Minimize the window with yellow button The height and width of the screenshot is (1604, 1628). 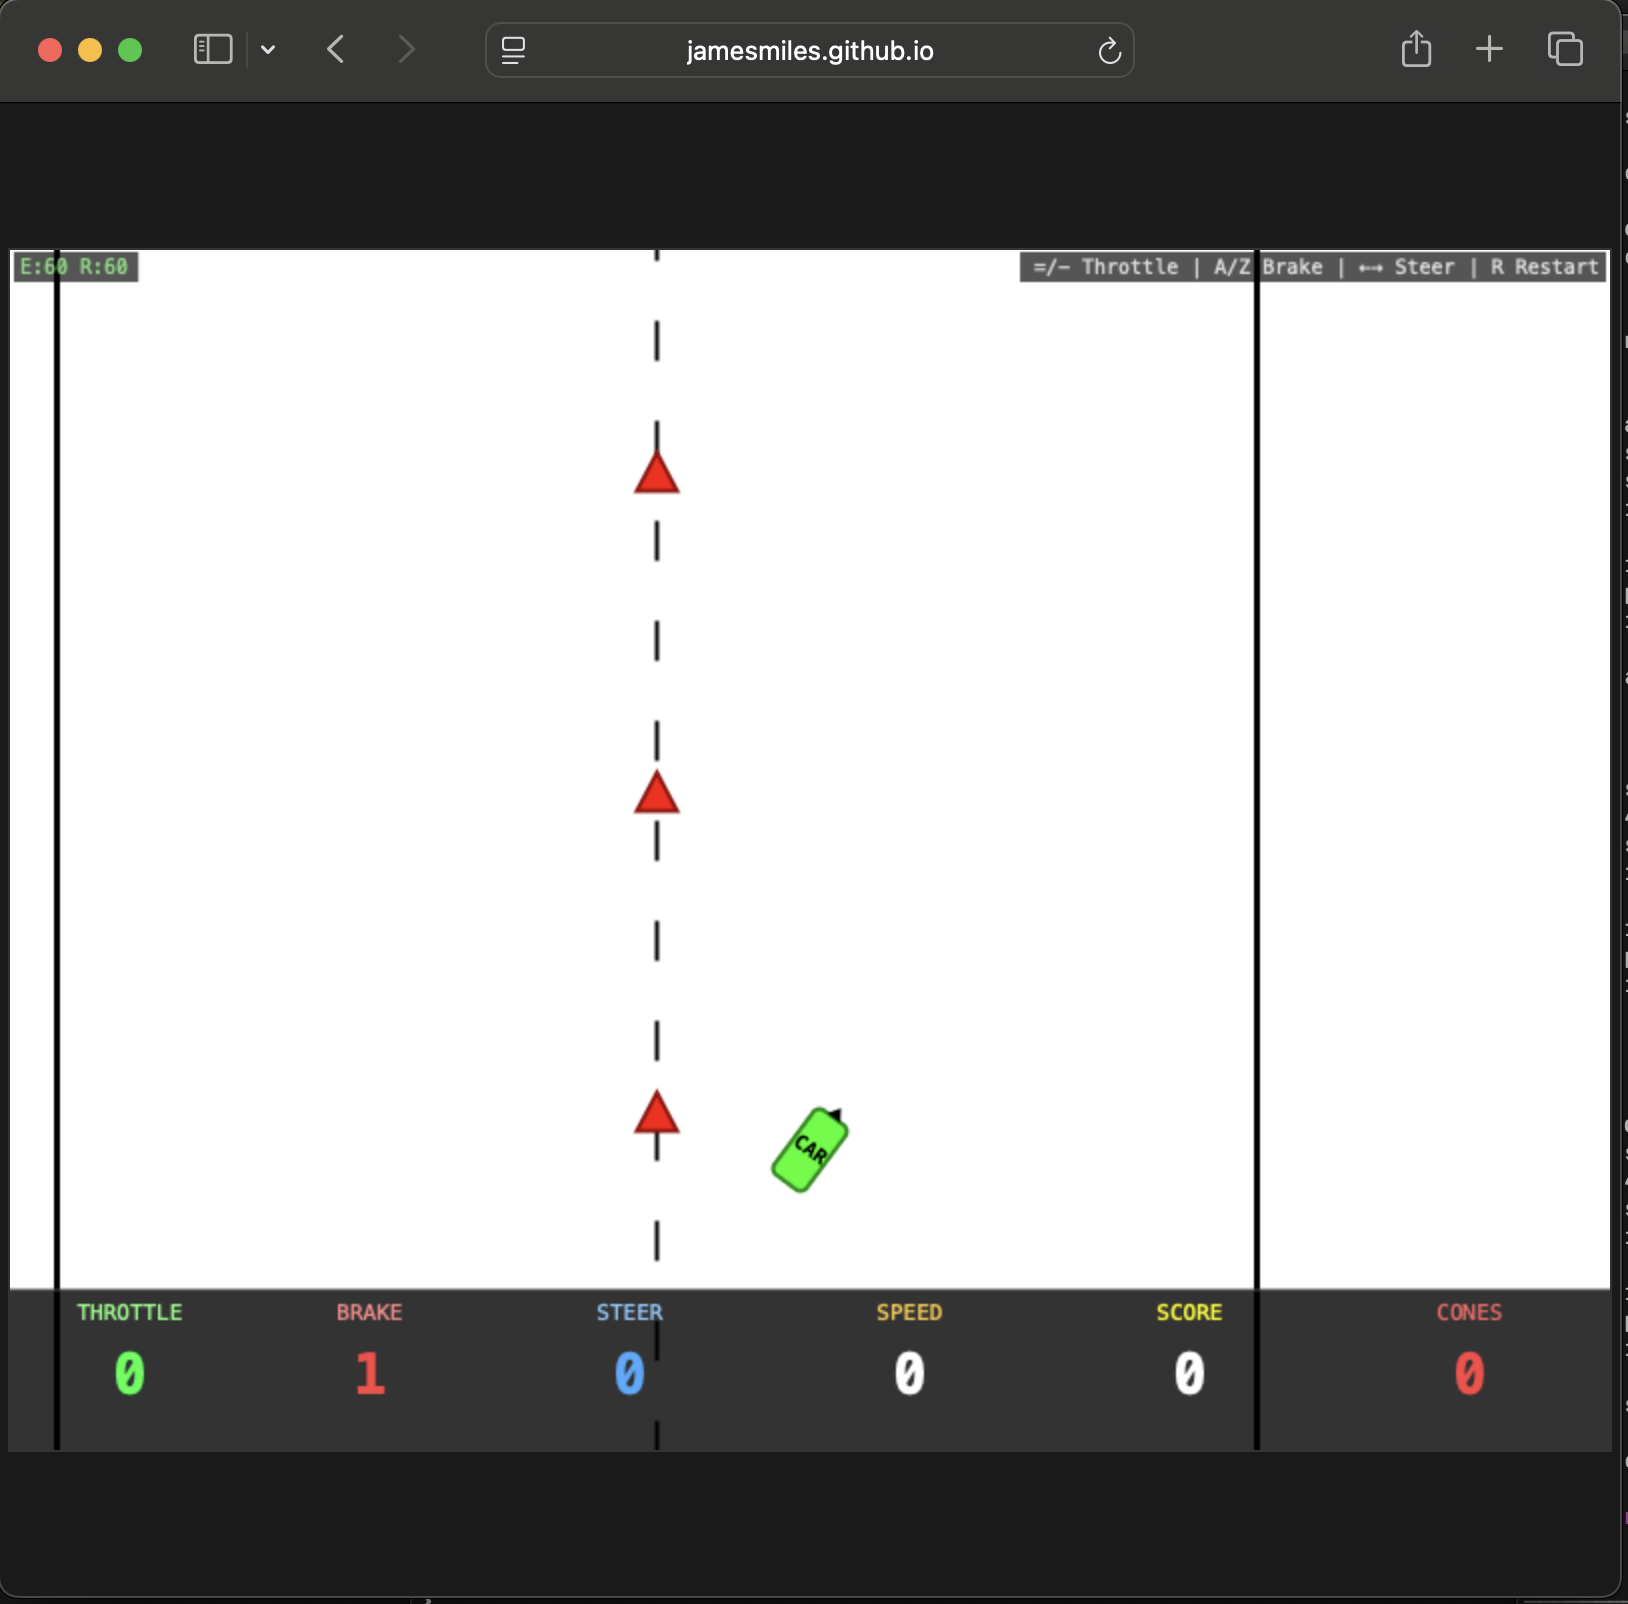click(x=90, y=50)
